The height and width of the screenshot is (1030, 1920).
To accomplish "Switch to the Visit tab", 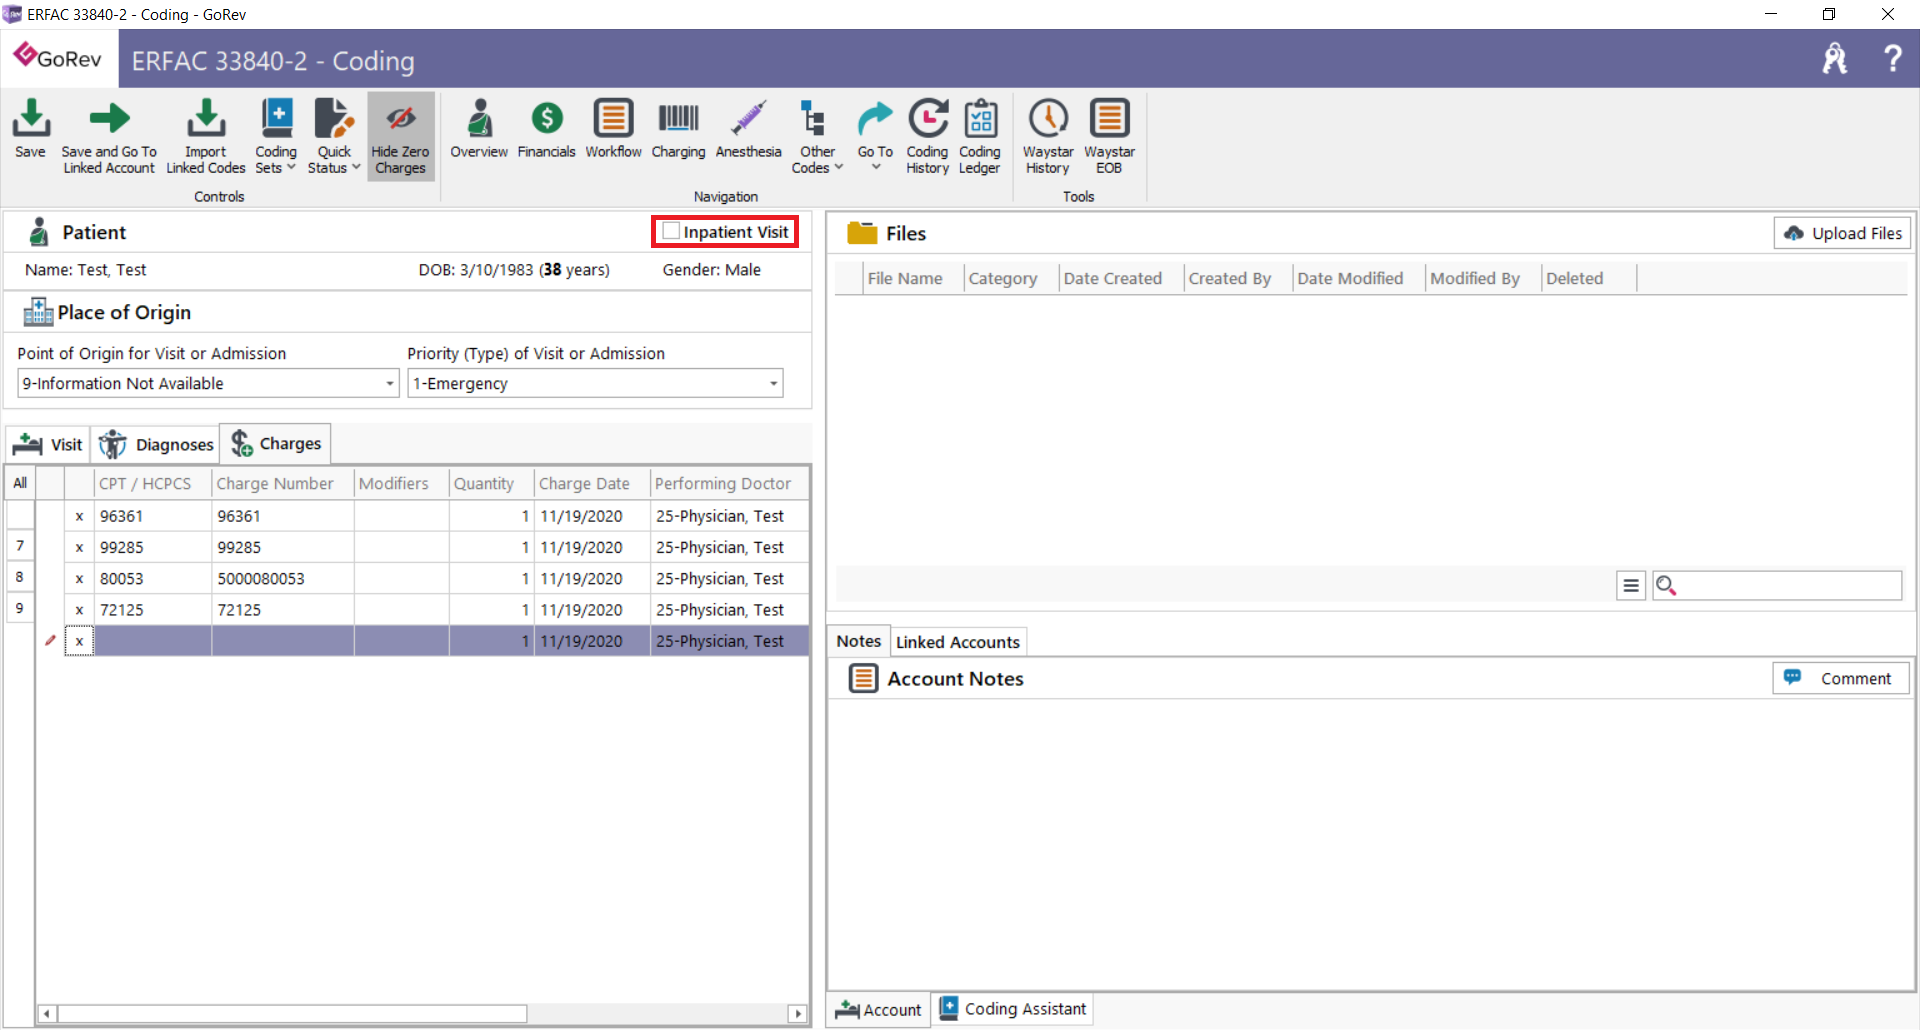I will click(x=48, y=444).
